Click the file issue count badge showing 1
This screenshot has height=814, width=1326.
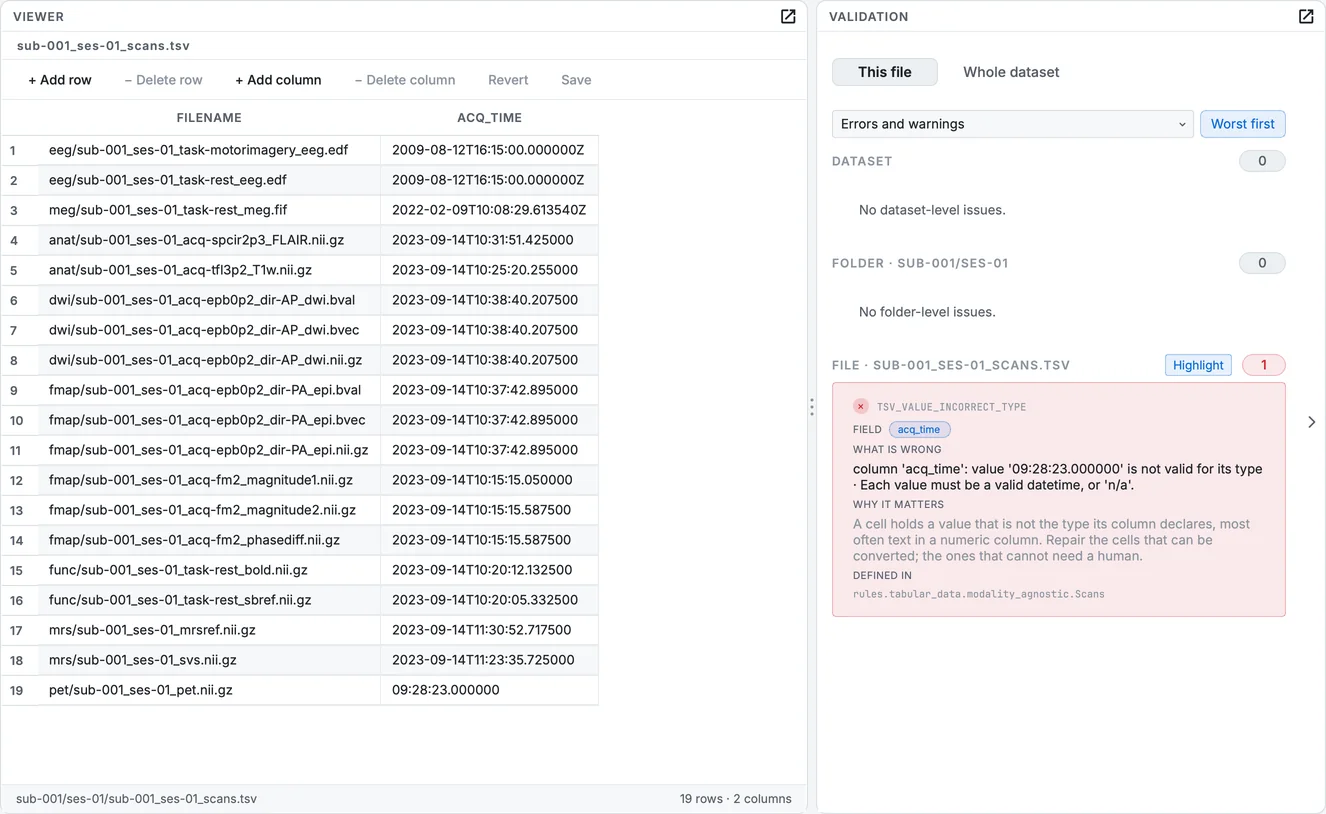pyautogui.click(x=1263, y=365)
